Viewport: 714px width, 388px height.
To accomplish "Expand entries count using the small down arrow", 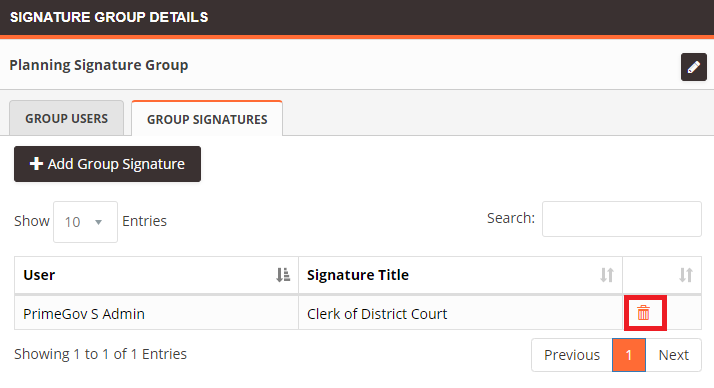I will click(x=98, y=222).
